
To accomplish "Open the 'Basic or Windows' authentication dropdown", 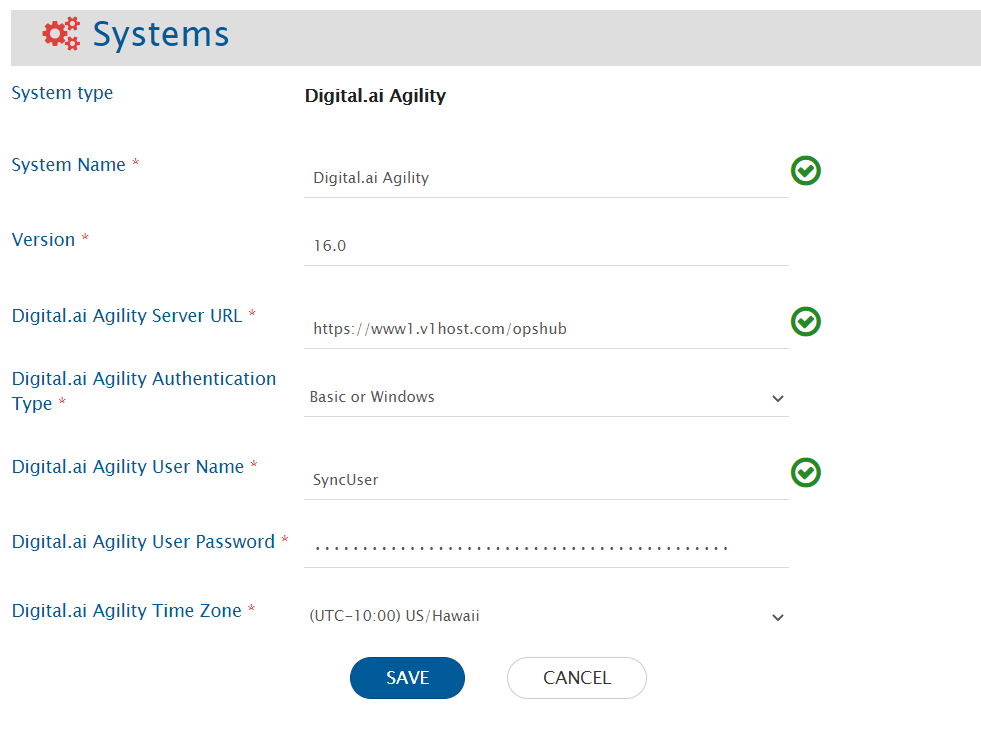I will point(540,397).
